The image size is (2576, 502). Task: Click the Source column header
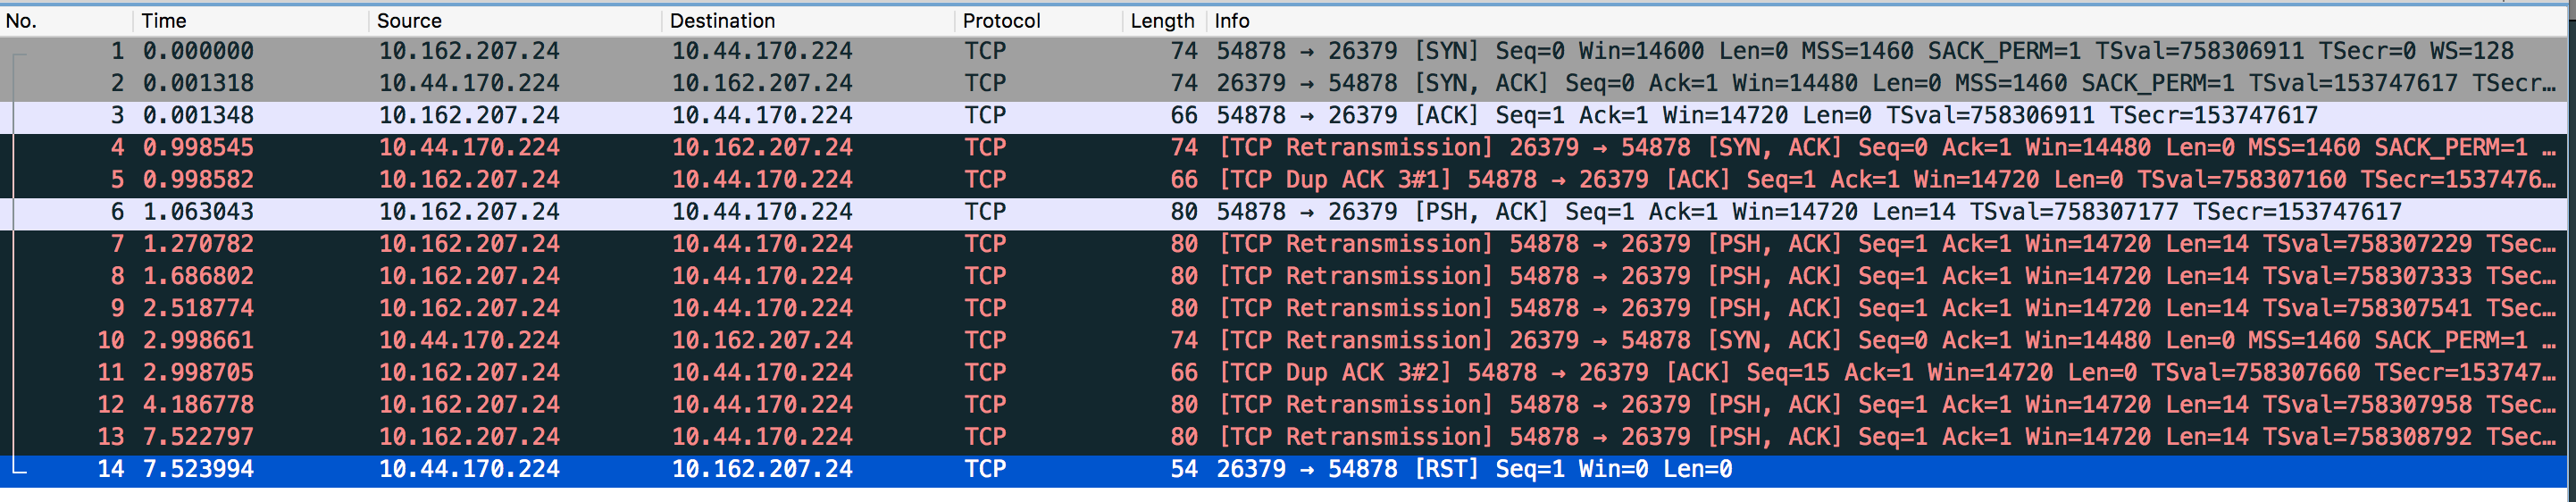pos(515,21)
